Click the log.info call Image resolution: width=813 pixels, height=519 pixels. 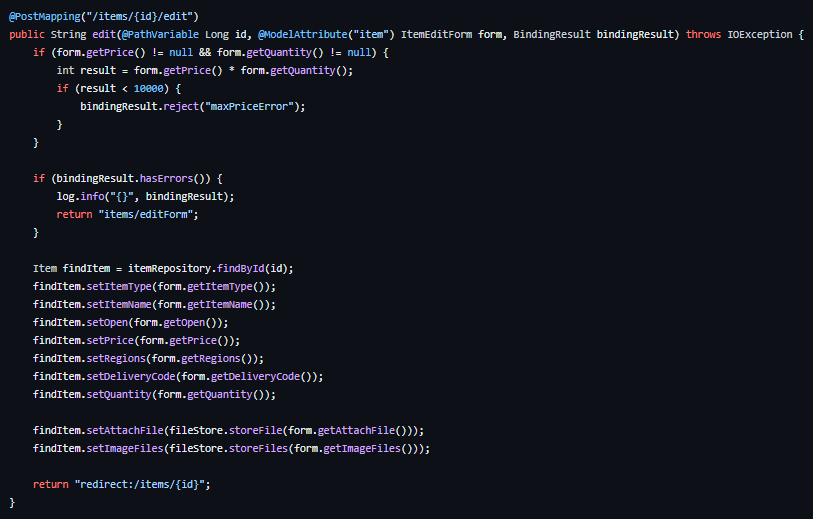tap(80, 197)
